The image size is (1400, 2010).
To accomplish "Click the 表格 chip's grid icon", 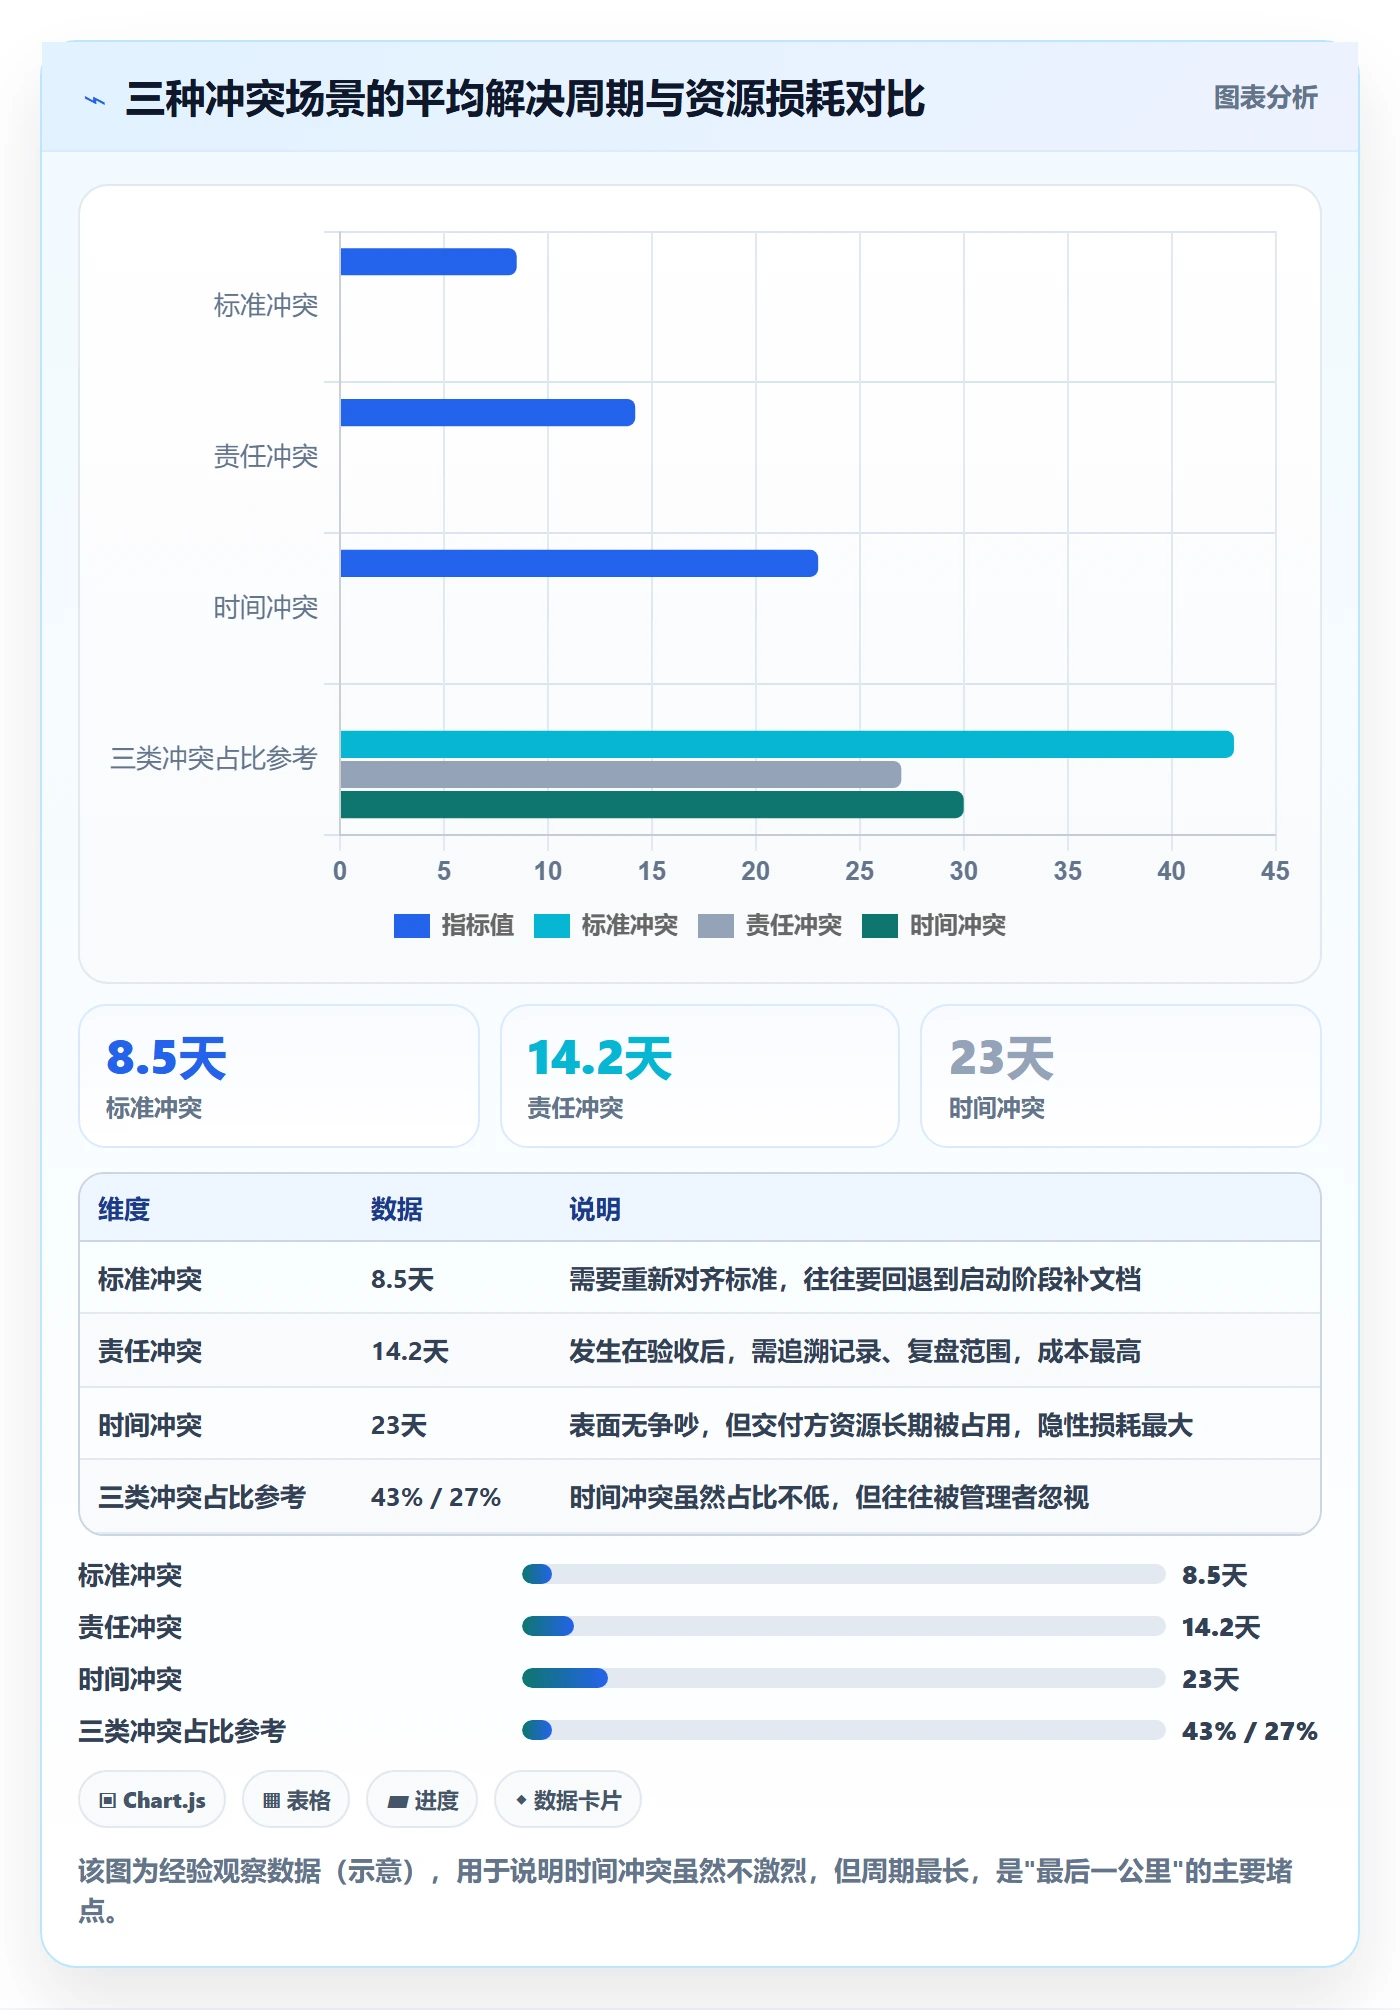I will pos(272,1801).
